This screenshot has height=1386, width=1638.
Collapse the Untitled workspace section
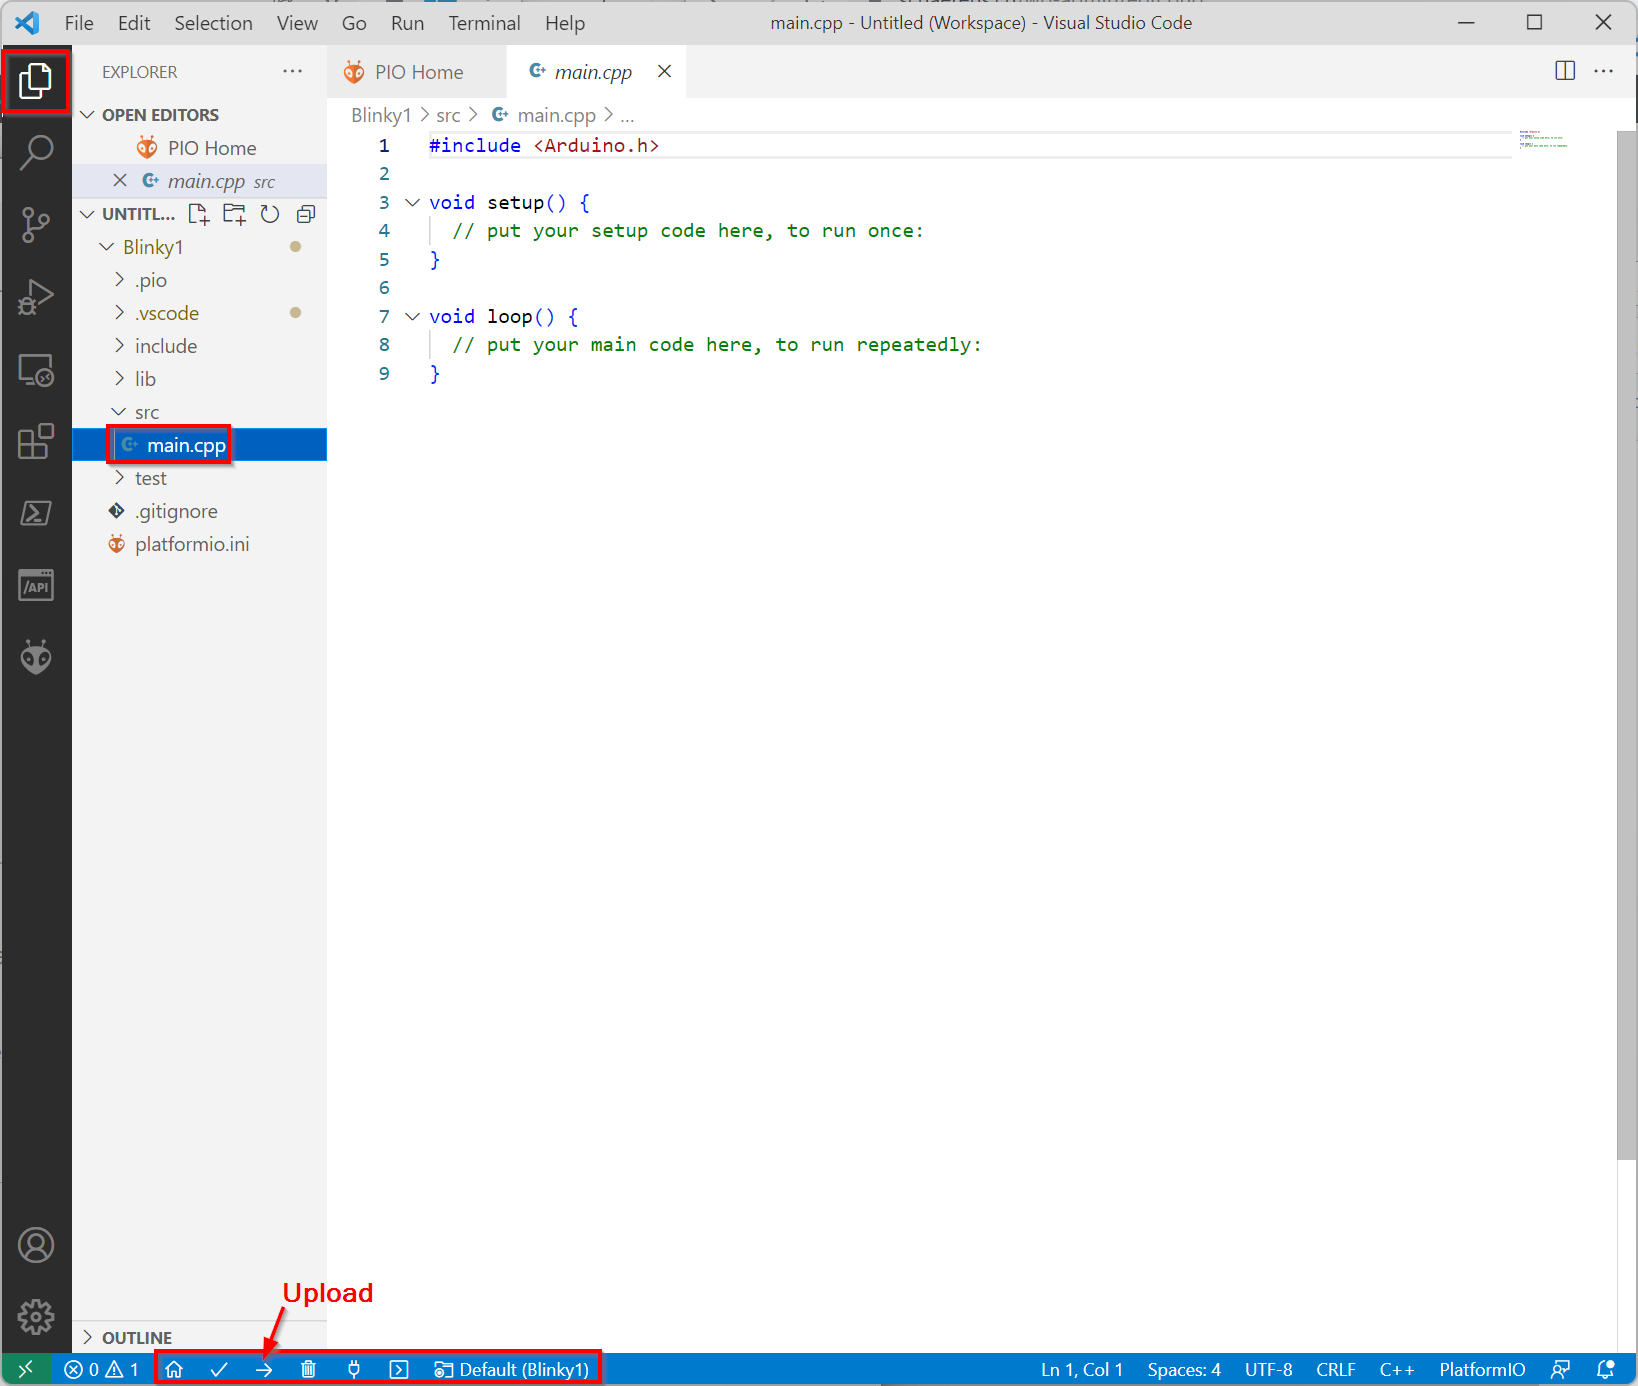coord(88,214)
